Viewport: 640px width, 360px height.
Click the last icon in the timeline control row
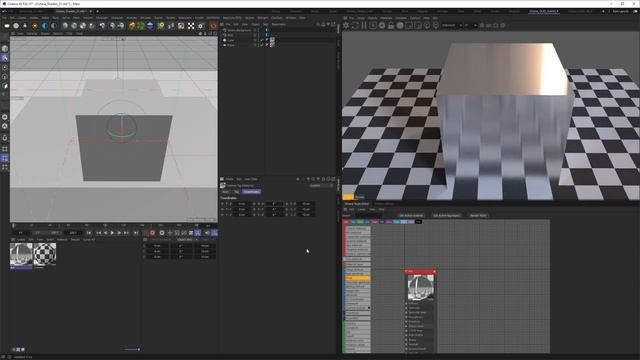[x=214, y=233]
